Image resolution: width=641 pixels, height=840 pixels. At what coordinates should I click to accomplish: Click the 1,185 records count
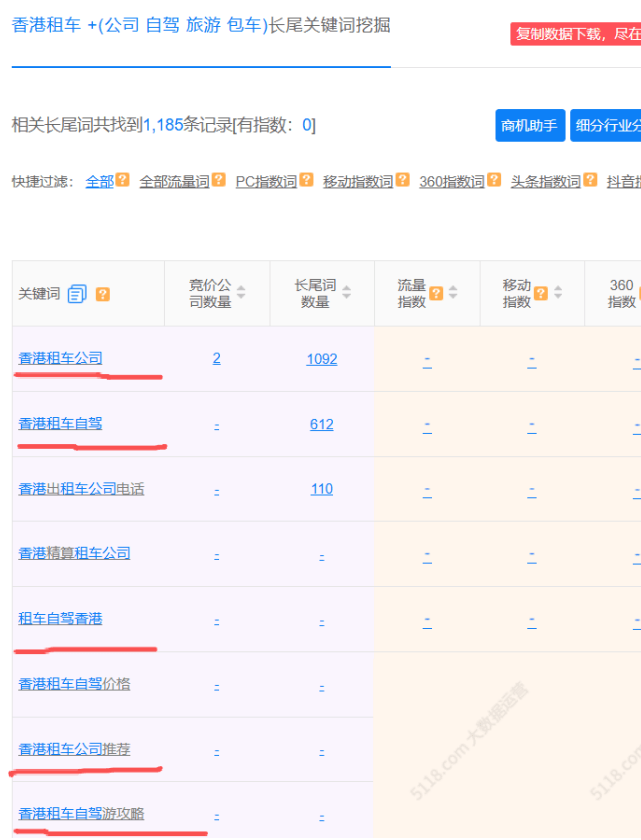tap(163, 125)
